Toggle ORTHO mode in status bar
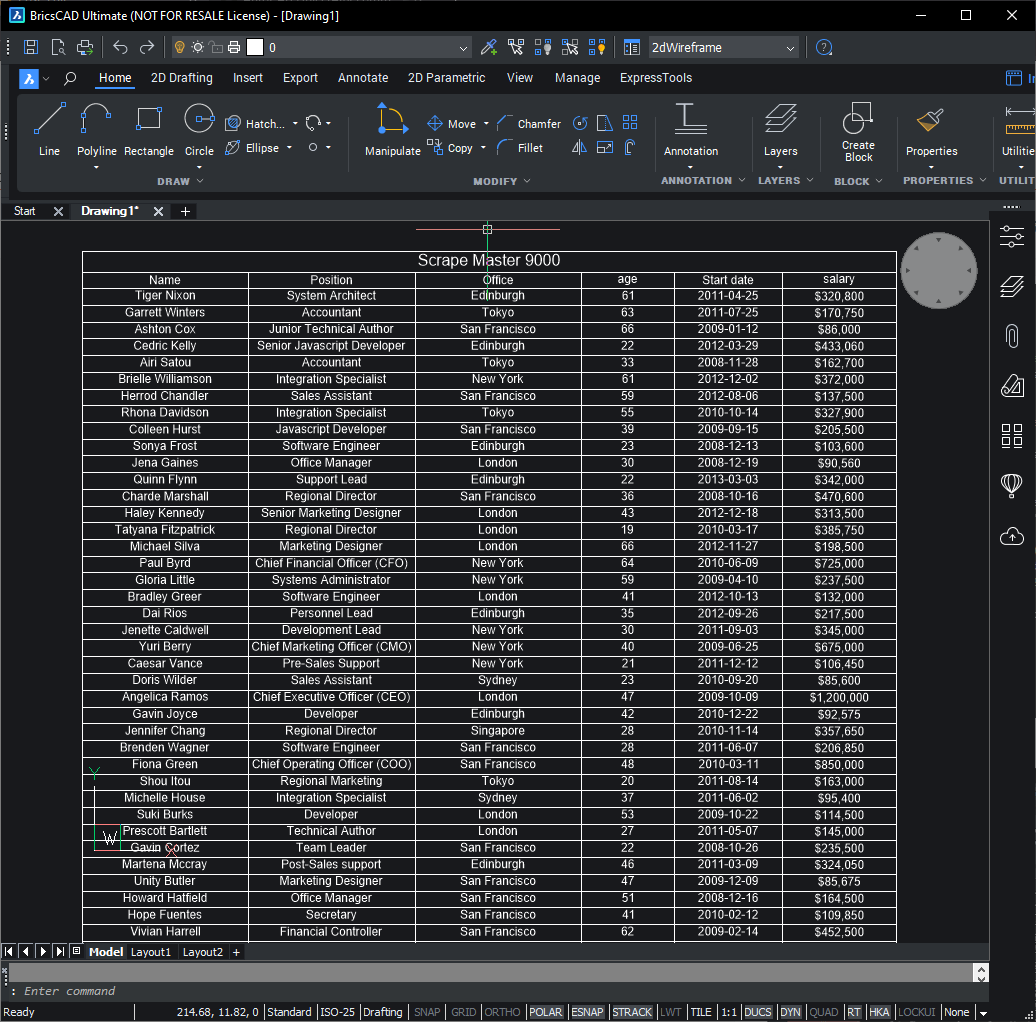The image size is (1036, 1022). click(x=502, y=1011)
